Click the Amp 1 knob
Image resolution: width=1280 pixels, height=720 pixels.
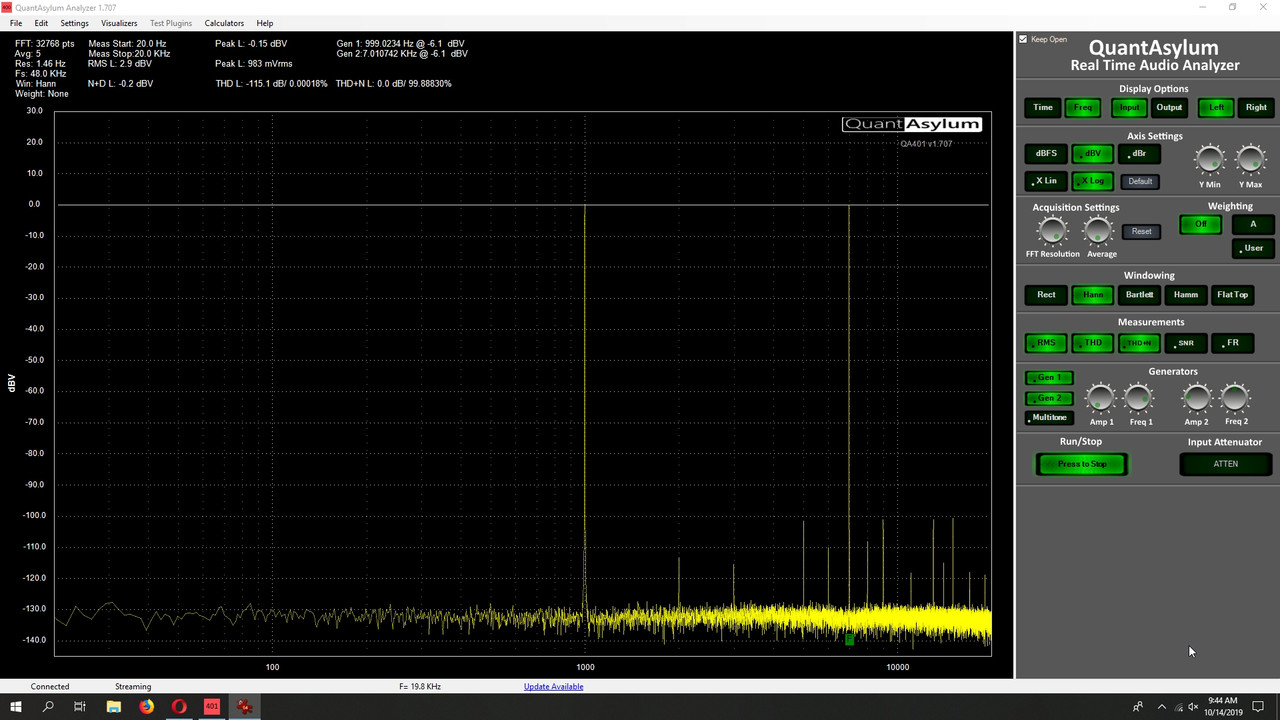pos(1100,398)
